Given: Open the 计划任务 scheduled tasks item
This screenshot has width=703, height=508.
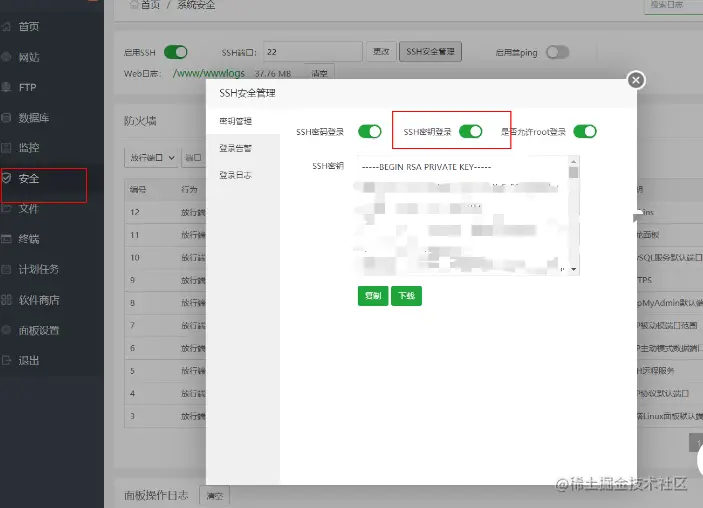Looking at the screenshot, I should point(39,269).
